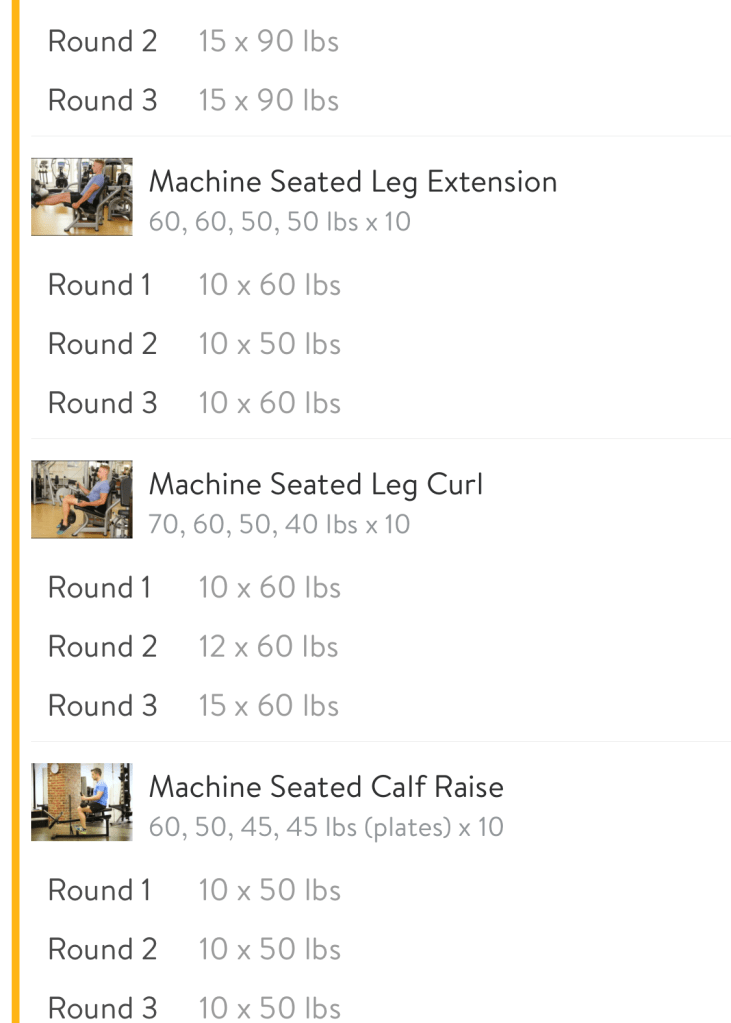Select Calf Raise Round 3 row
The height and width of the screenshot is (1023, 731).
point(195,1008)
